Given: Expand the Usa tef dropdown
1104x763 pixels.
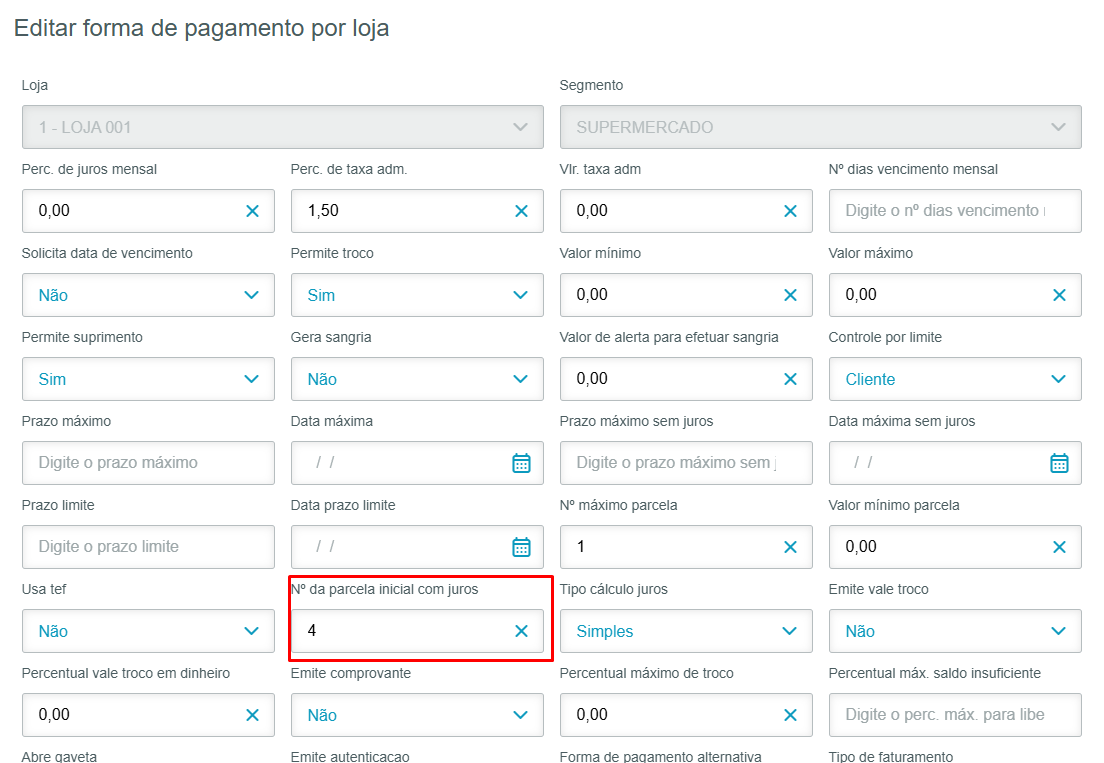Looking at the screenshot, I should pos(251,631).
